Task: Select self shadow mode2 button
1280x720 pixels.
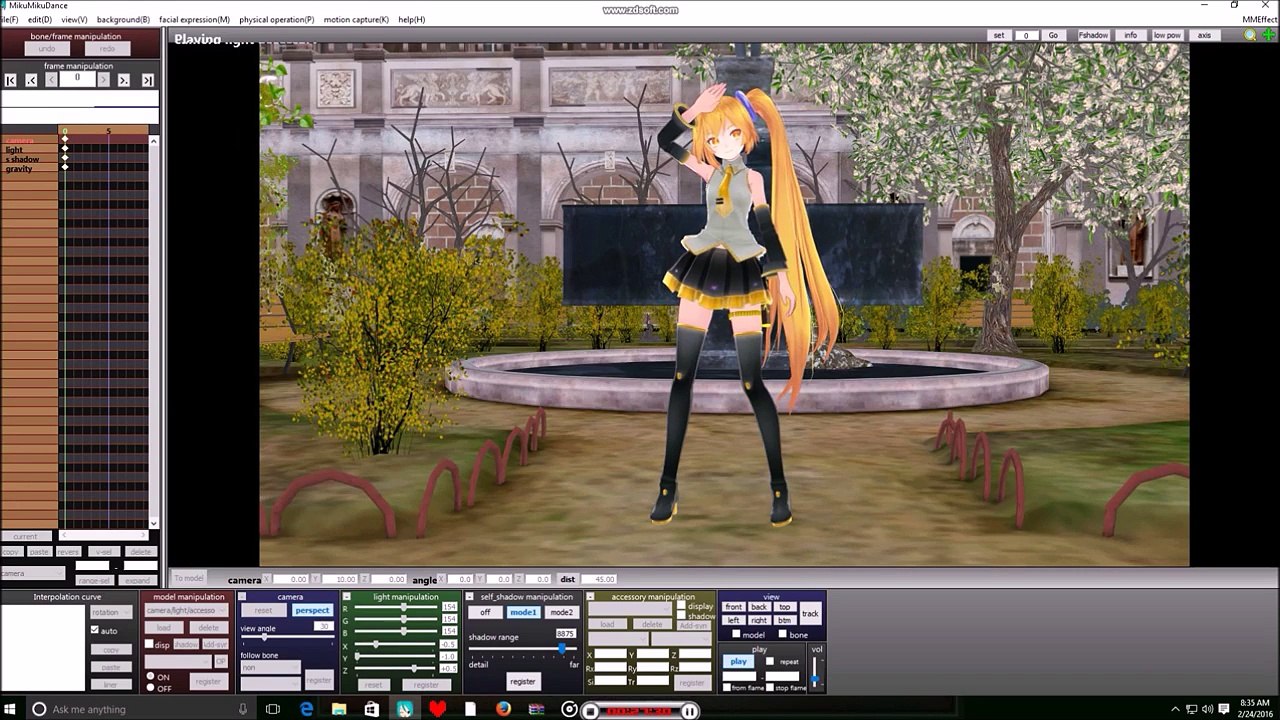Action: [x=562, y=612]
